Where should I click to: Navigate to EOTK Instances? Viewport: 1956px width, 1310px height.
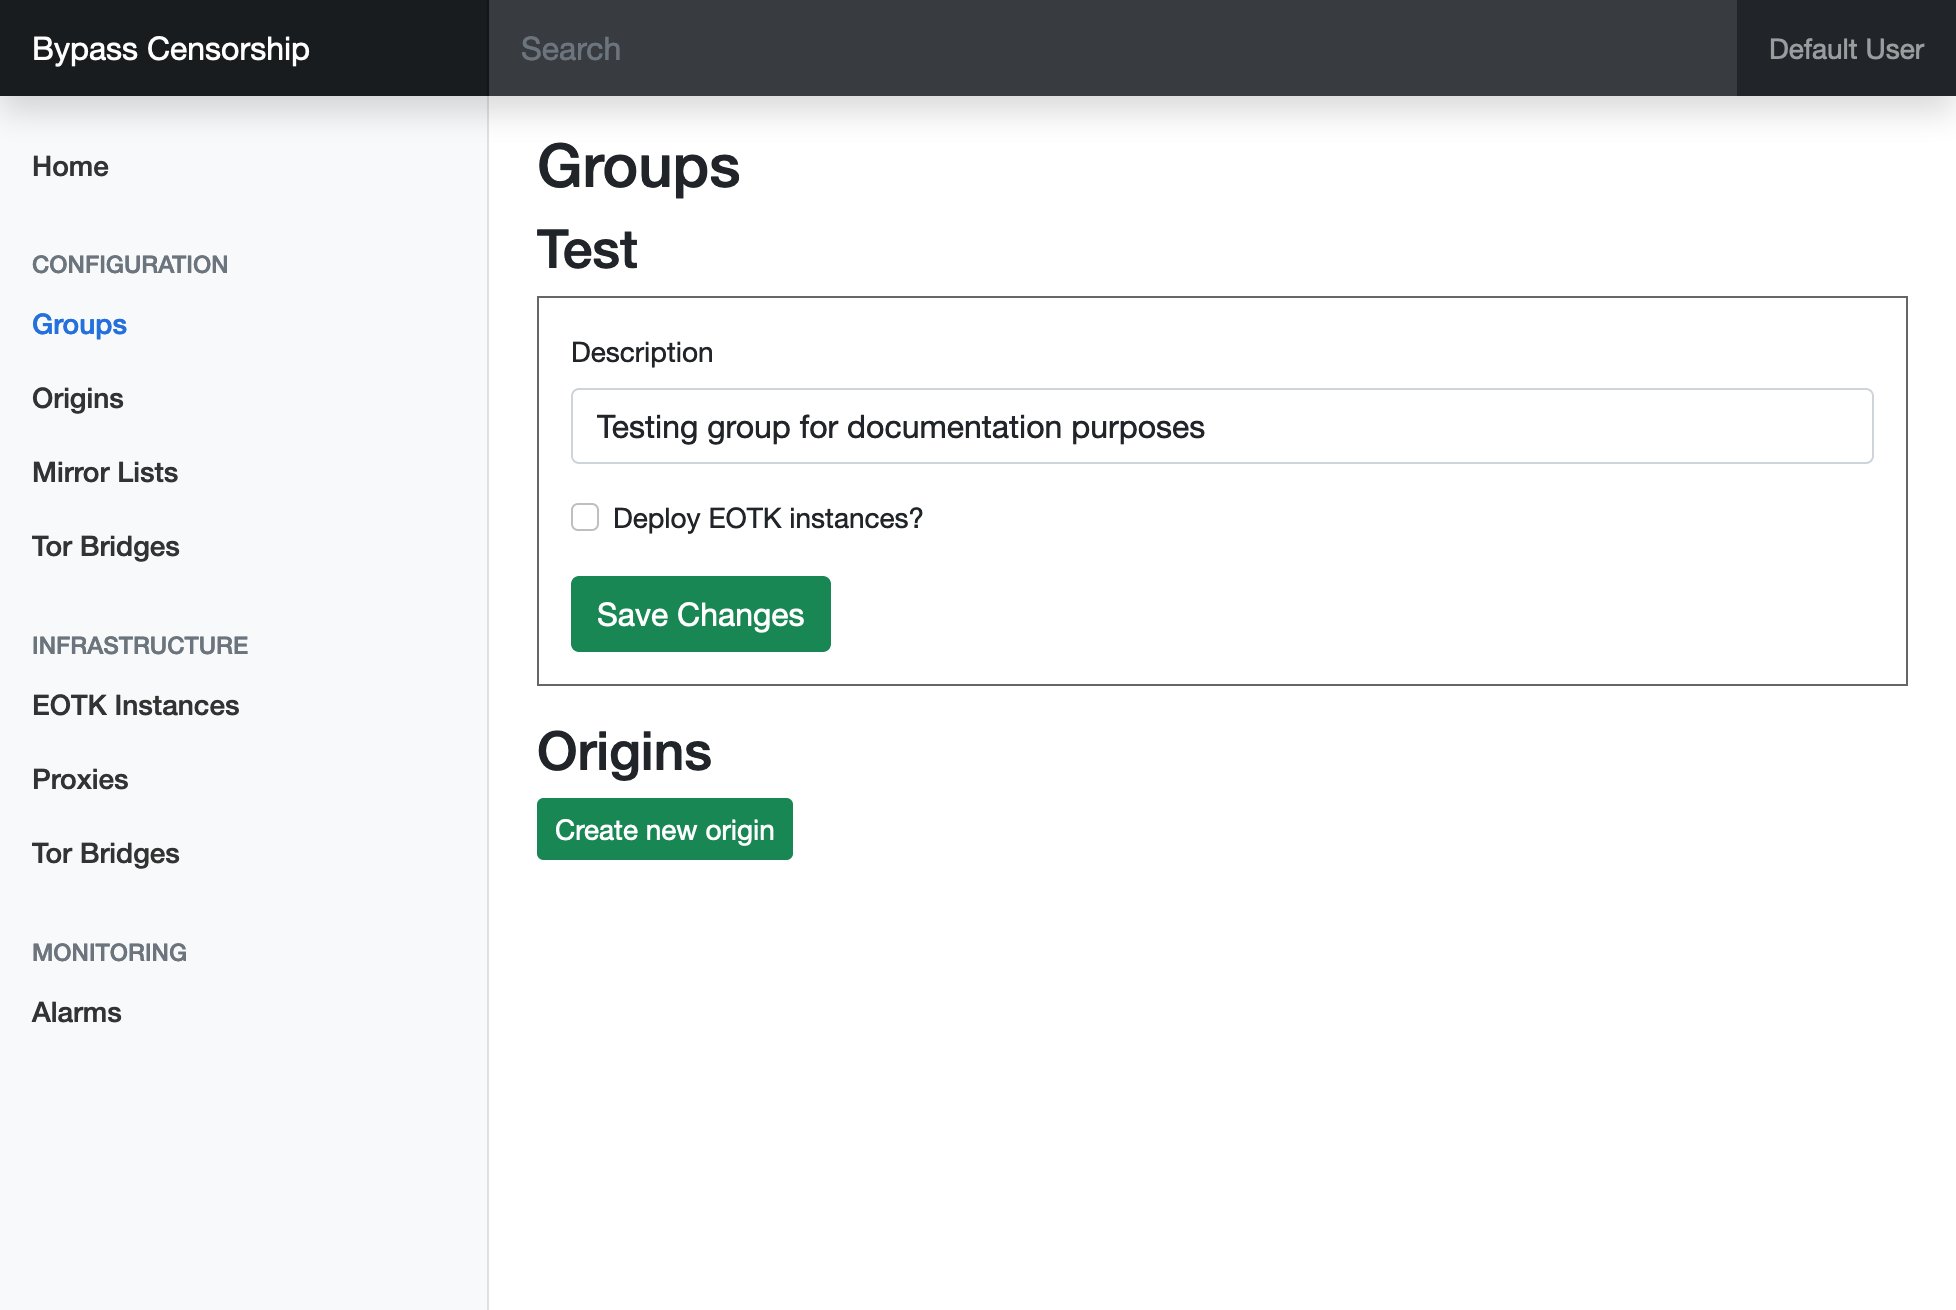point(136,705)
